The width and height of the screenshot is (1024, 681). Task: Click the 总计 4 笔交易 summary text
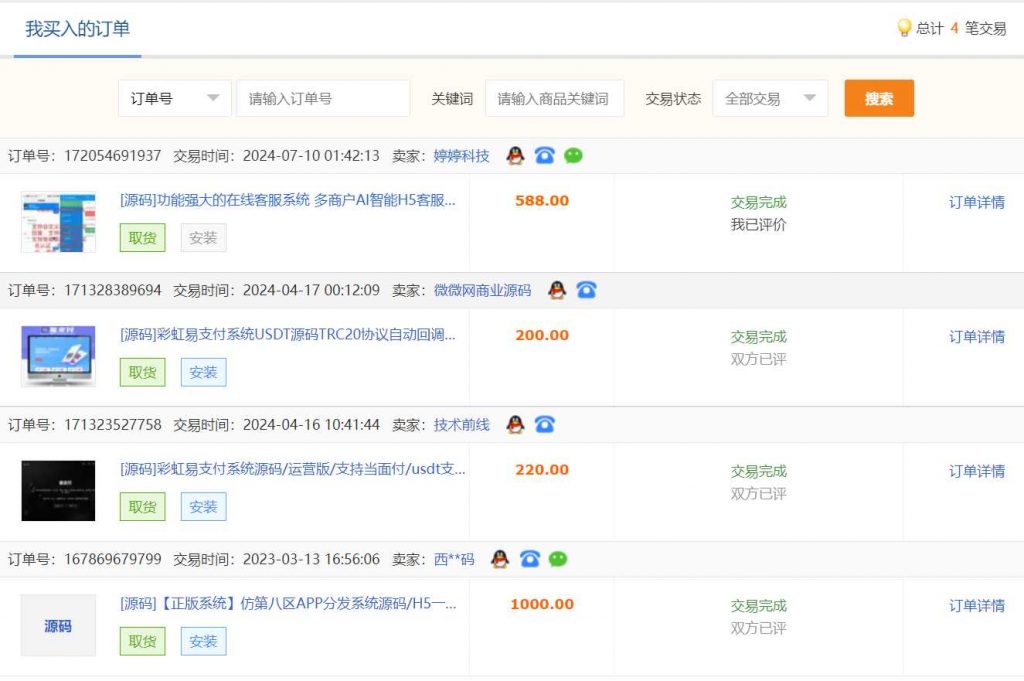(961, 28)
